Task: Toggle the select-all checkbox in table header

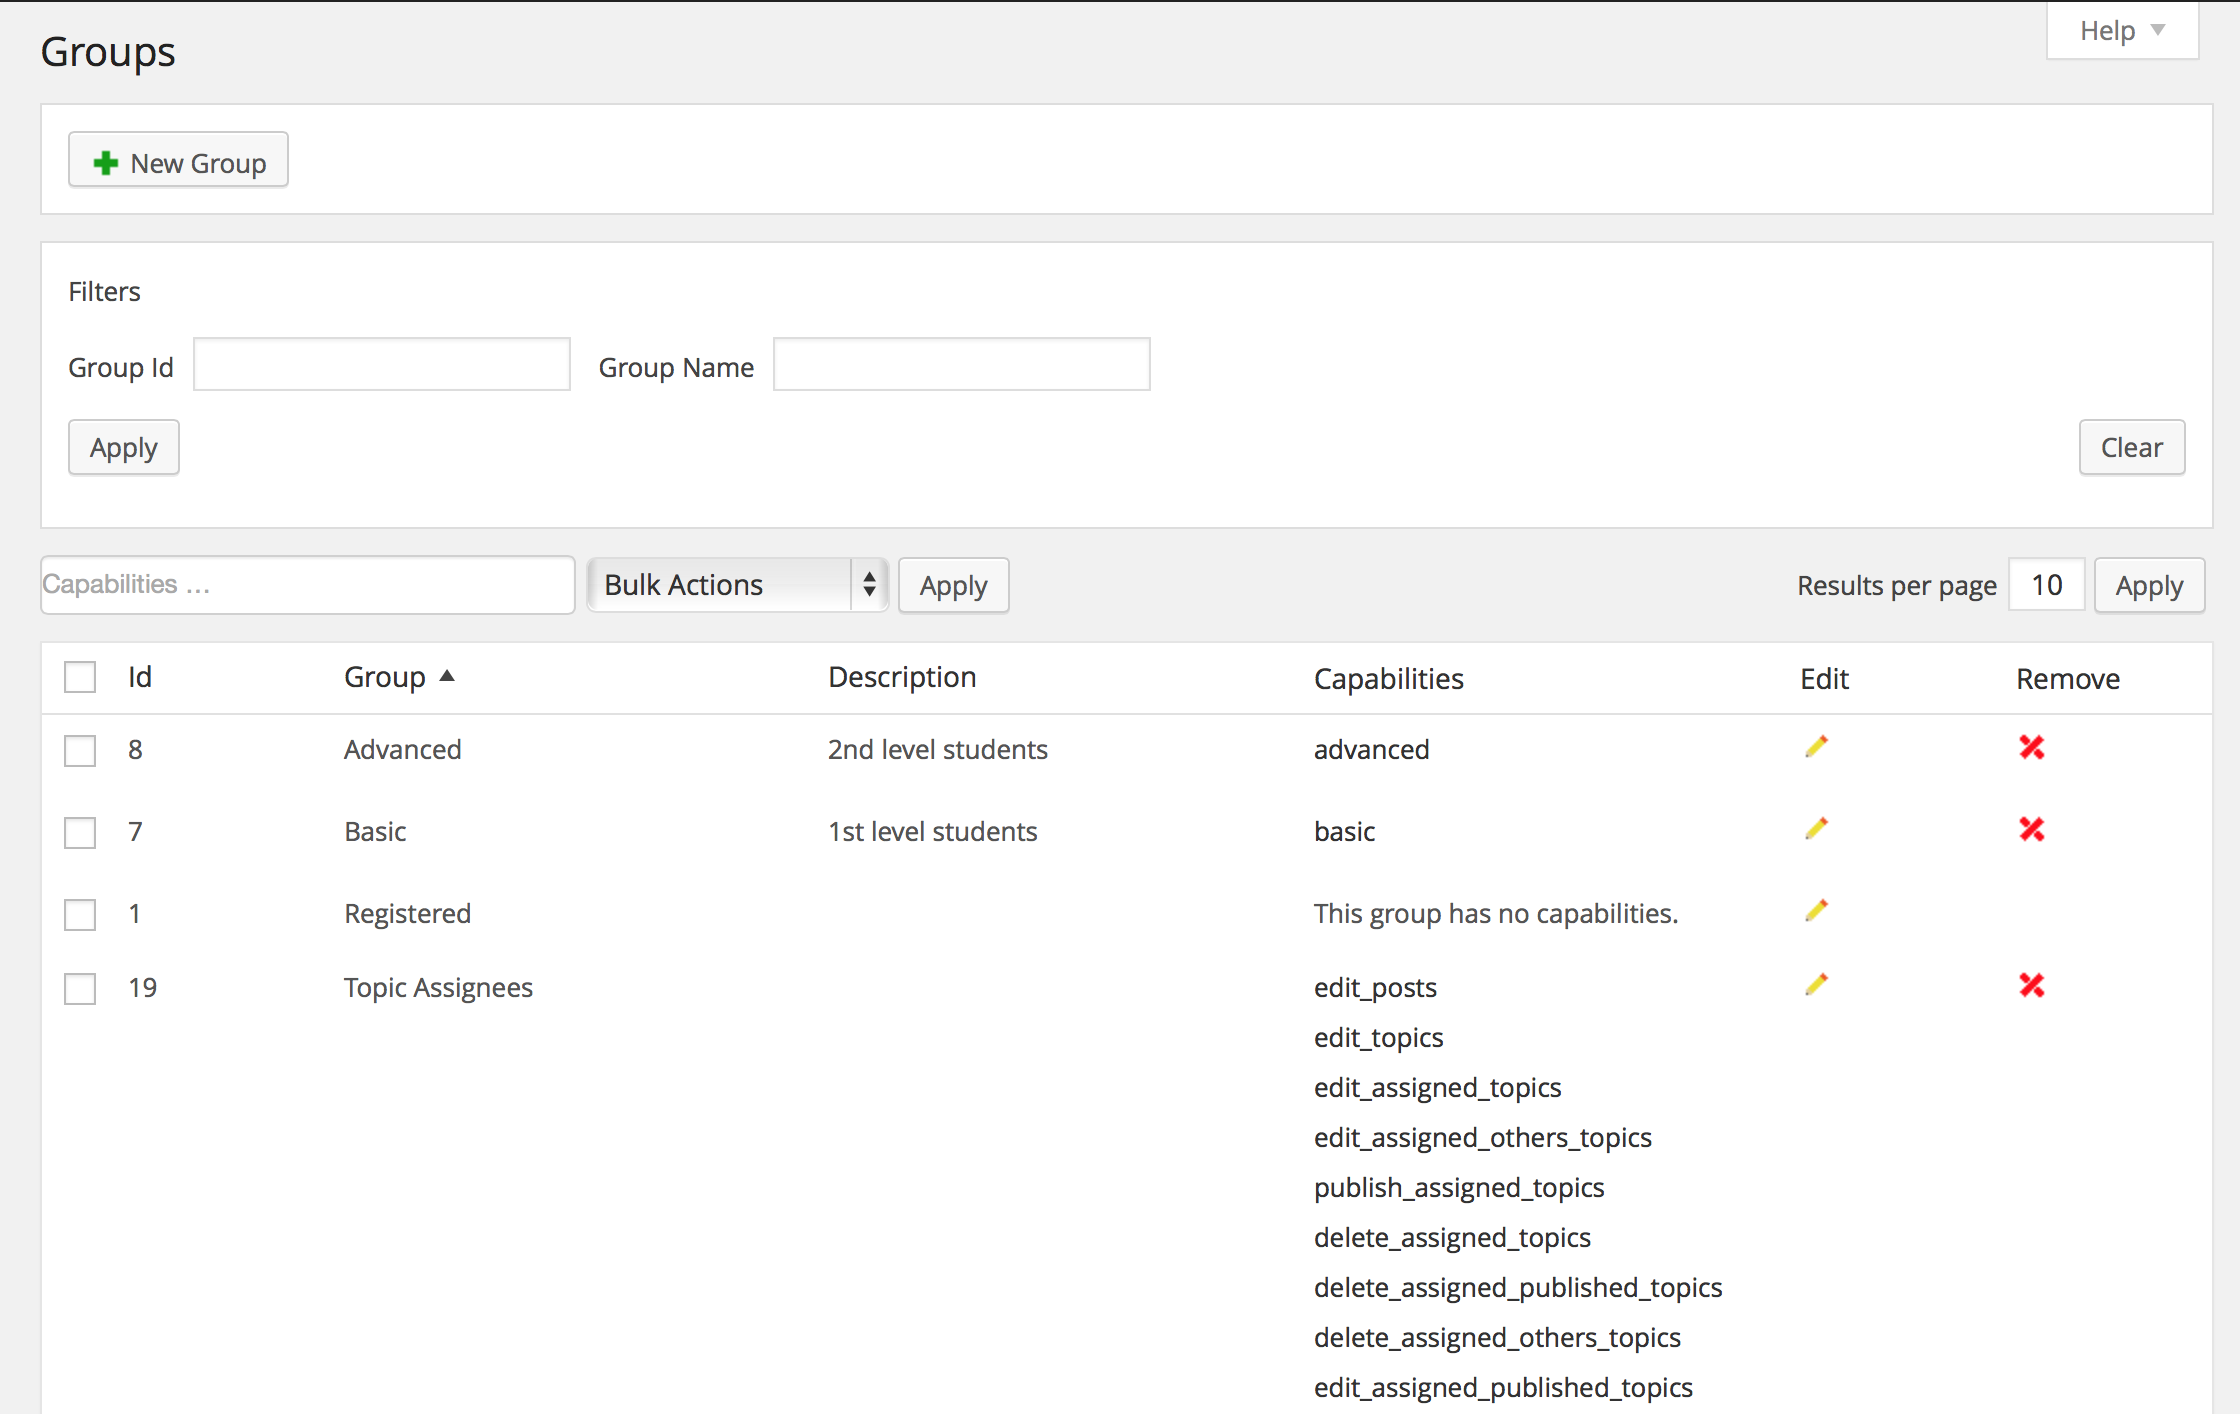Action: [80, 677]
